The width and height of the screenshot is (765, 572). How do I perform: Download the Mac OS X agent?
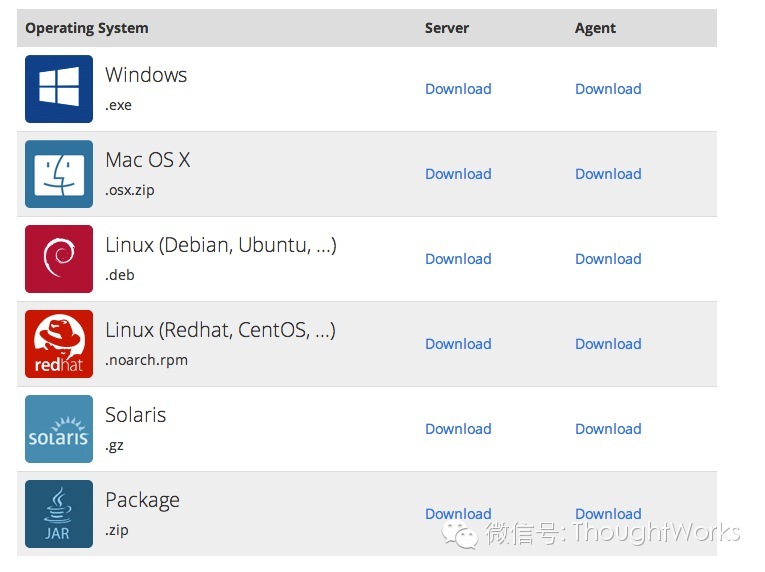[x=608, y=174]
